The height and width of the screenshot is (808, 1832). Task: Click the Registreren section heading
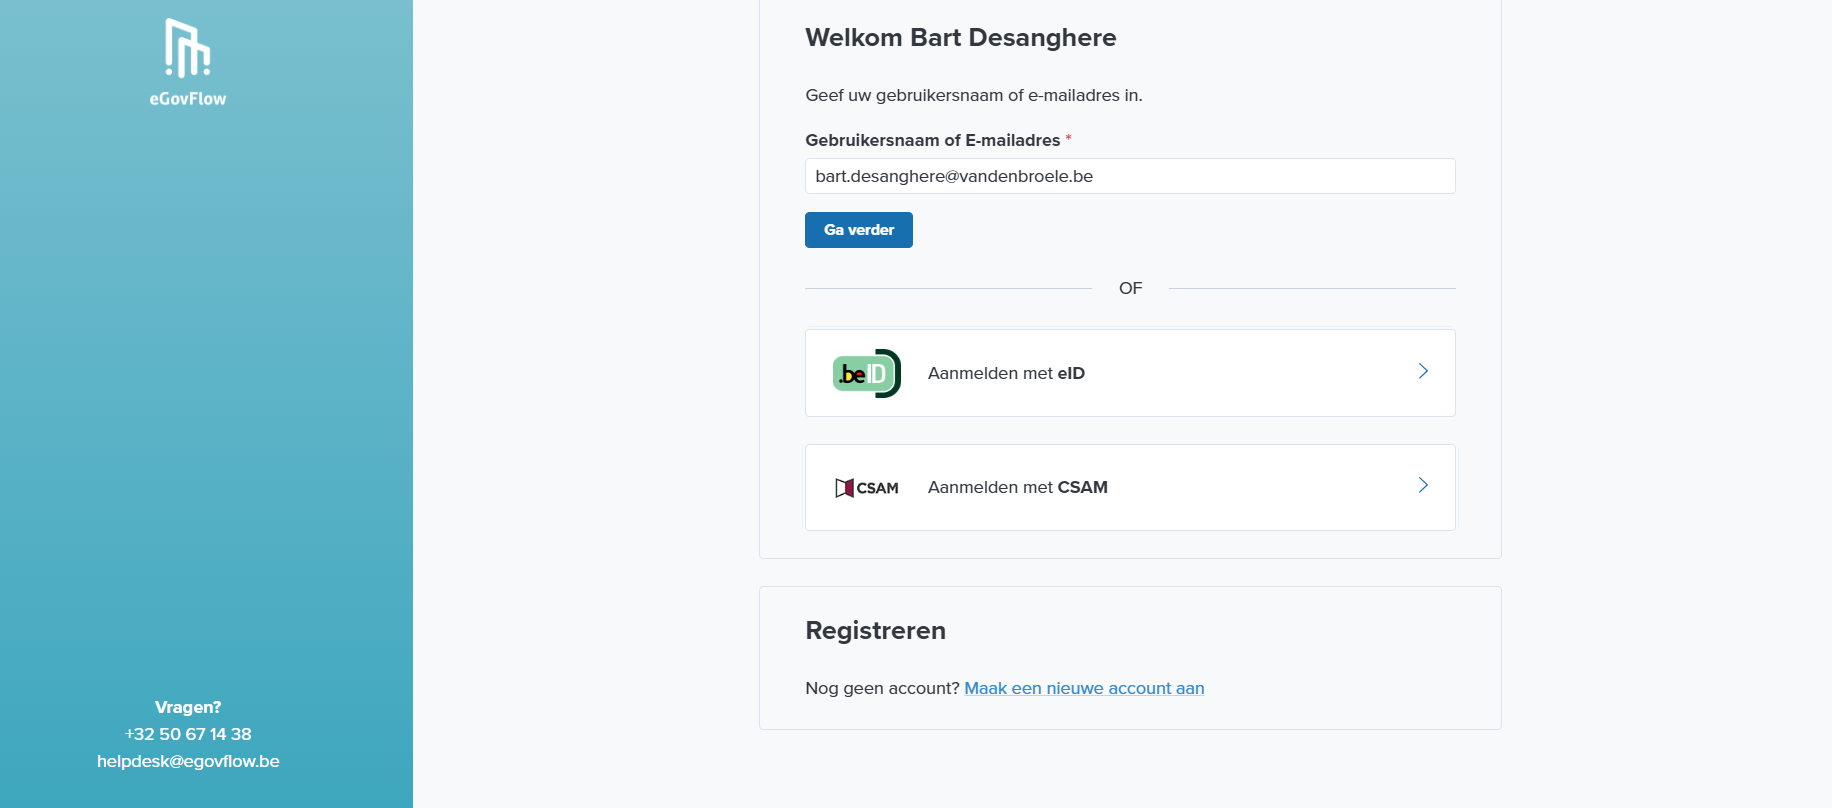[x=875, y=631]
